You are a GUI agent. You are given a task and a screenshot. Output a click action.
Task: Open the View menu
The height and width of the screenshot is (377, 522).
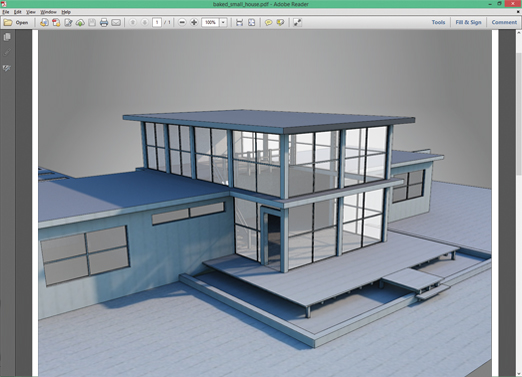(31, 12)
